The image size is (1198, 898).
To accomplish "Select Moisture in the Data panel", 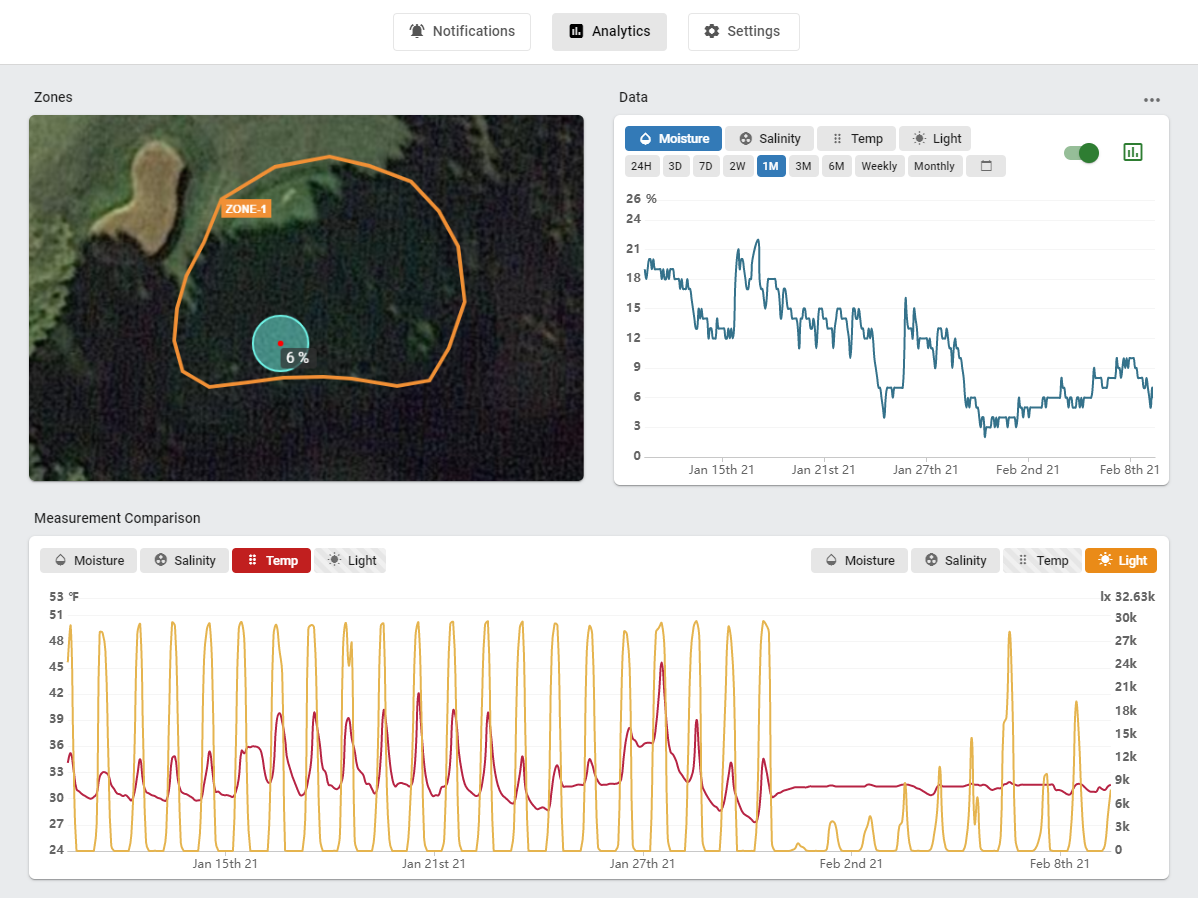I will [x=673, y=138].
